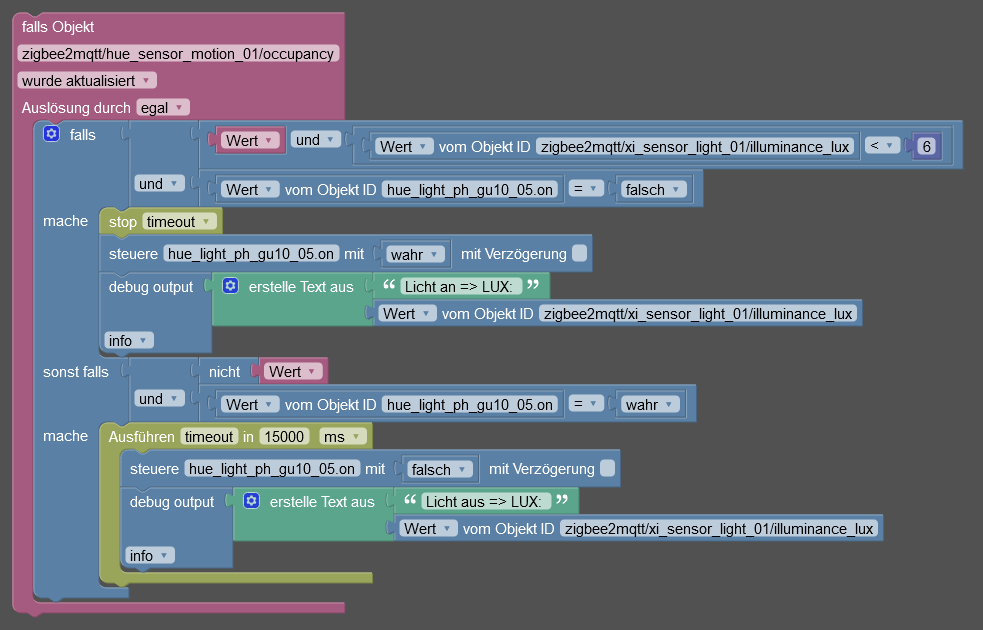This screenshot has height=630, width=983.
Task: Open the second debug output 'info' level dropdown
Action: [150, 555]
